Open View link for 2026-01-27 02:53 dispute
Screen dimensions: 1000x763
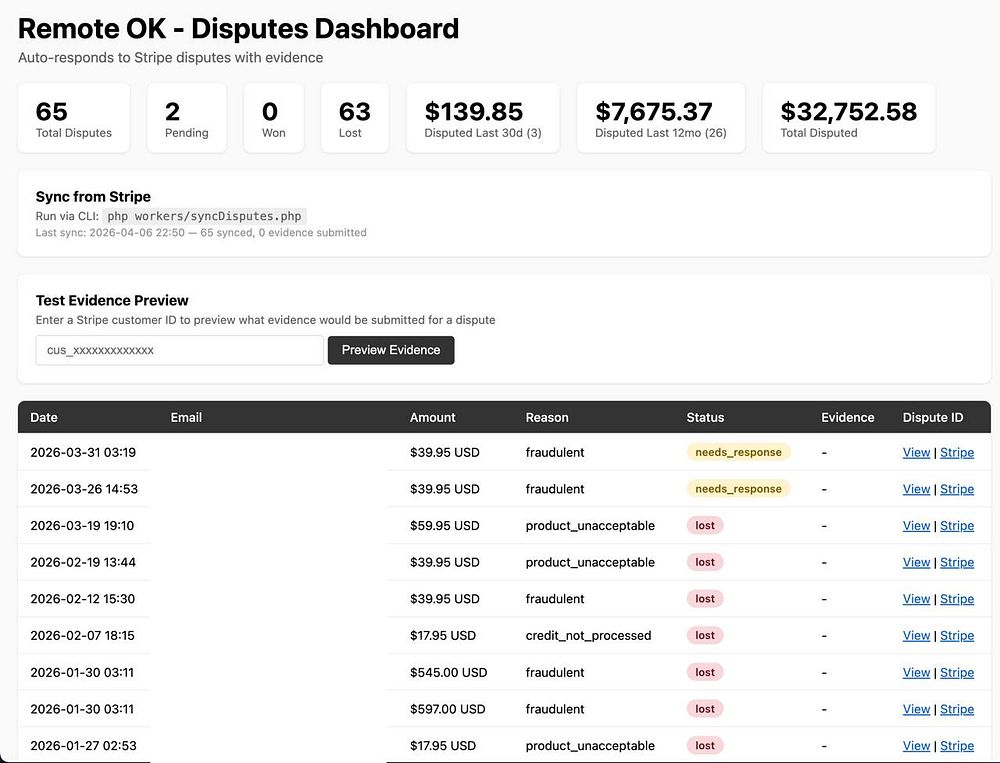click(916, 746)
